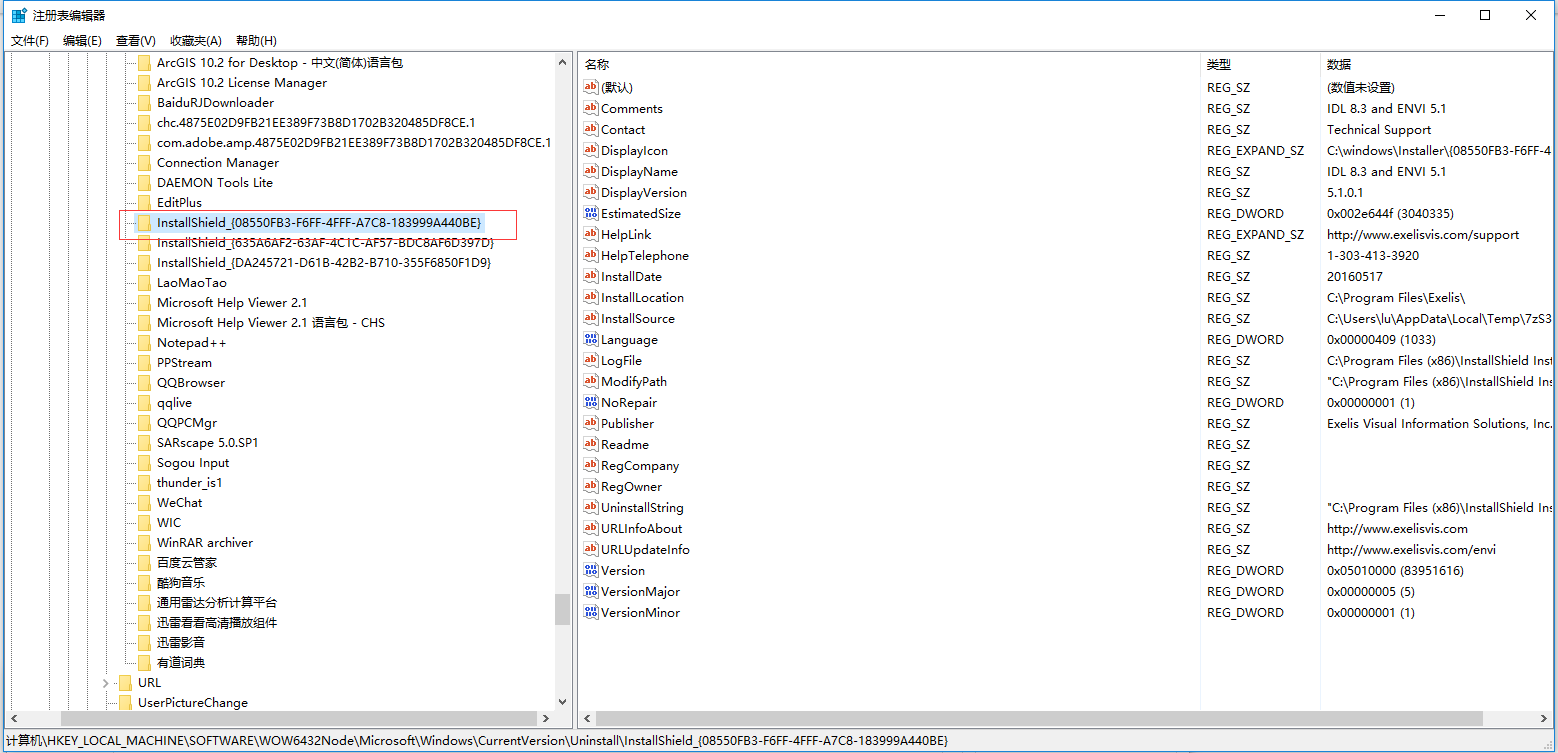Click the tree pane scroll-up arrow
This screenshot has height=753, width=1558.
562,62
